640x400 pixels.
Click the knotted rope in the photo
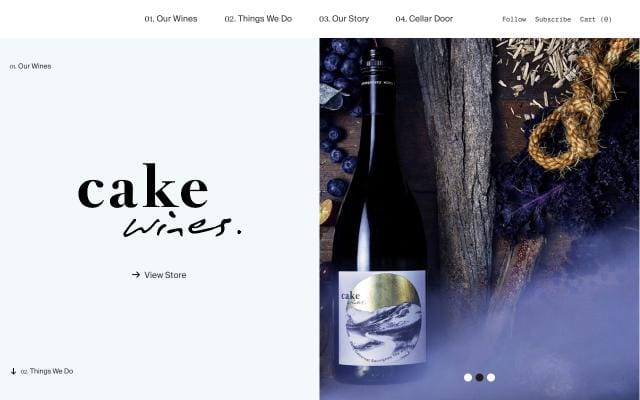point(580,106)
